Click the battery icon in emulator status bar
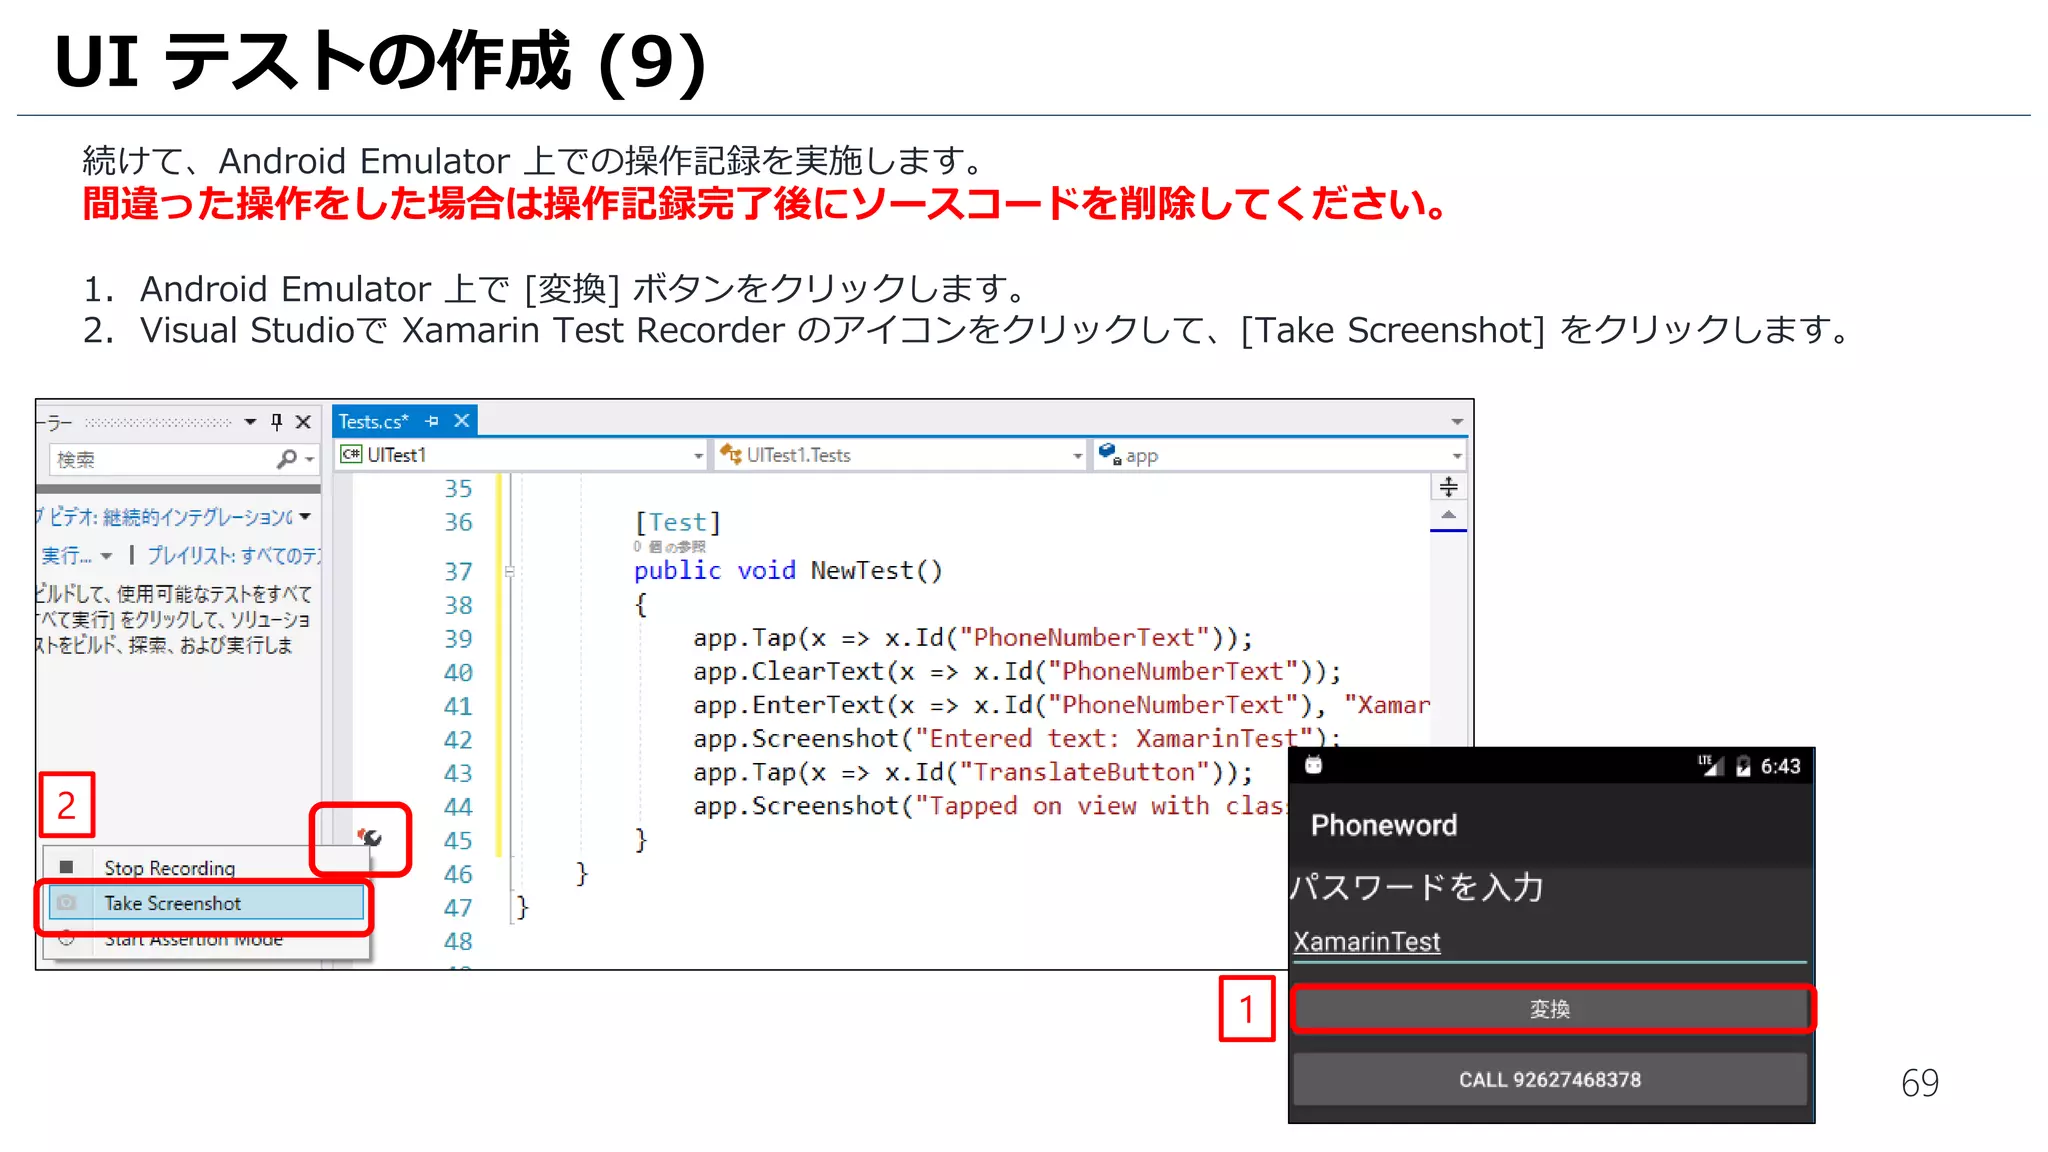 1743,767
